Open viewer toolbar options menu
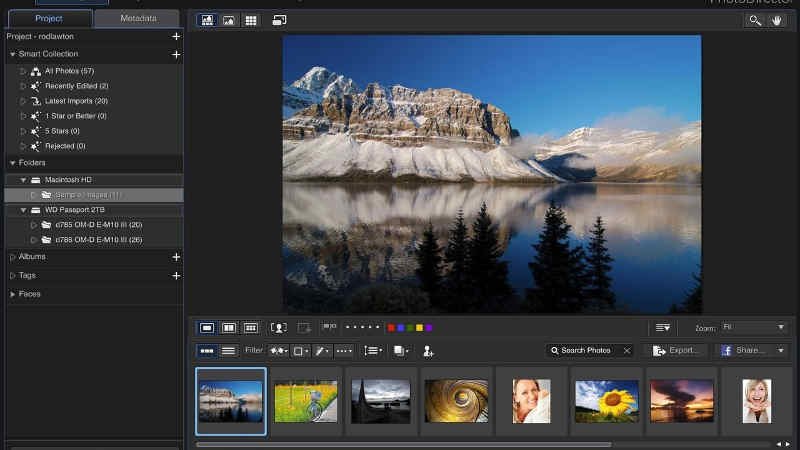The width and height of the screenshot is (800, 450). (663, 328)
